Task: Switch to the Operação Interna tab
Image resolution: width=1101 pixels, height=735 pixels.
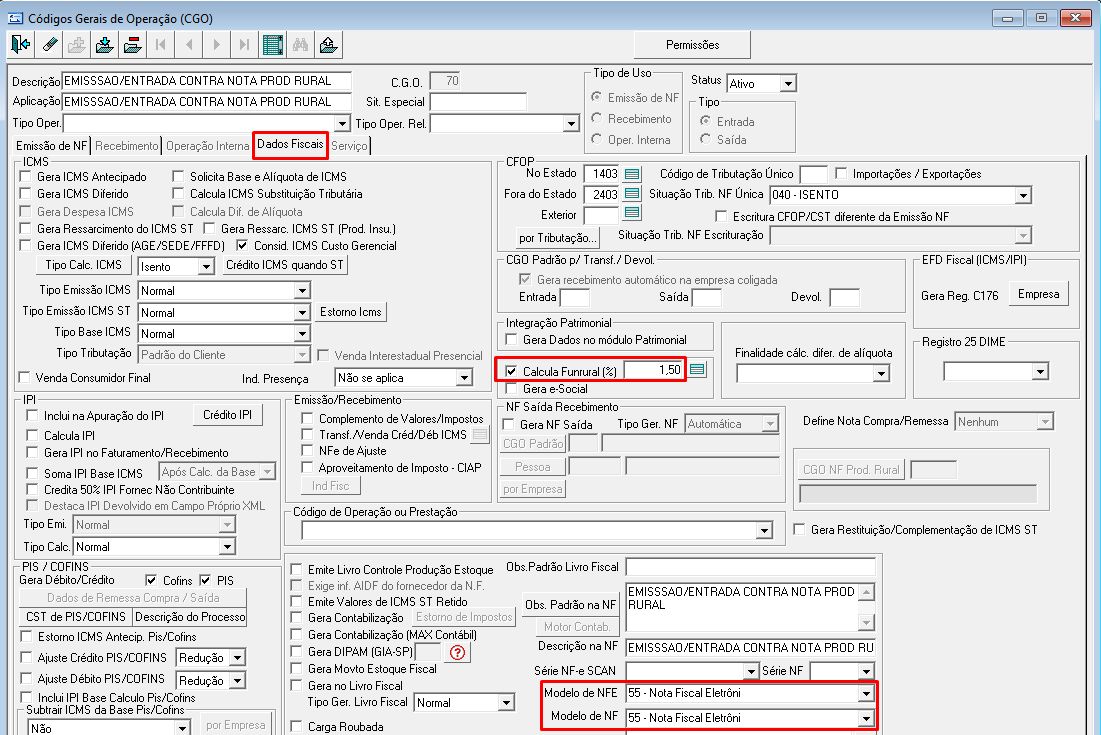Action: click(x=207, y=145)
